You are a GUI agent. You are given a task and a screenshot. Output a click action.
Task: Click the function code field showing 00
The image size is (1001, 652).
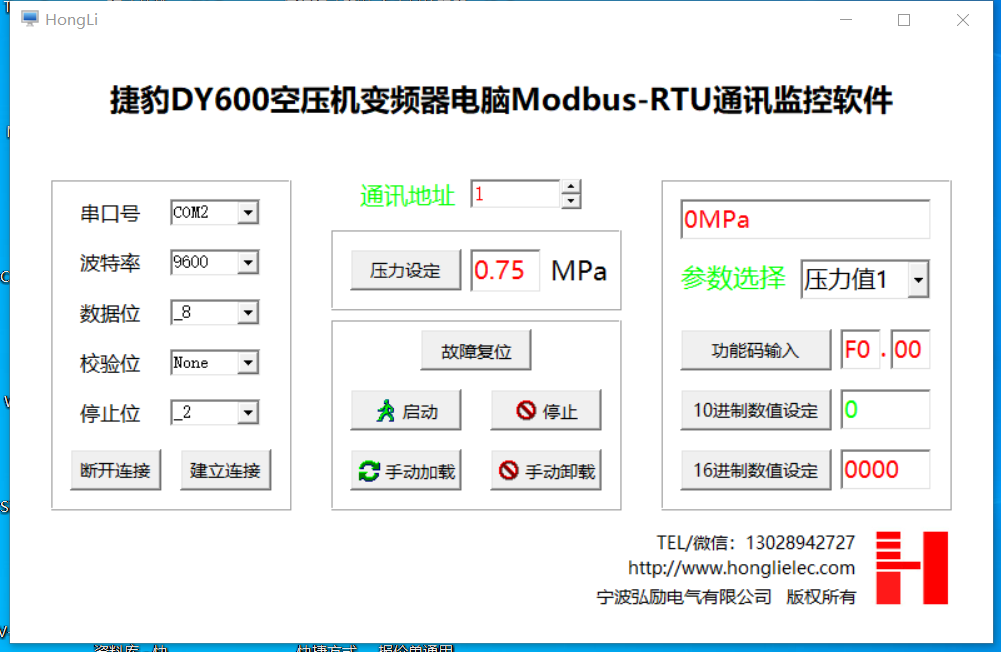pyautogui.click(x=910, y=350)
